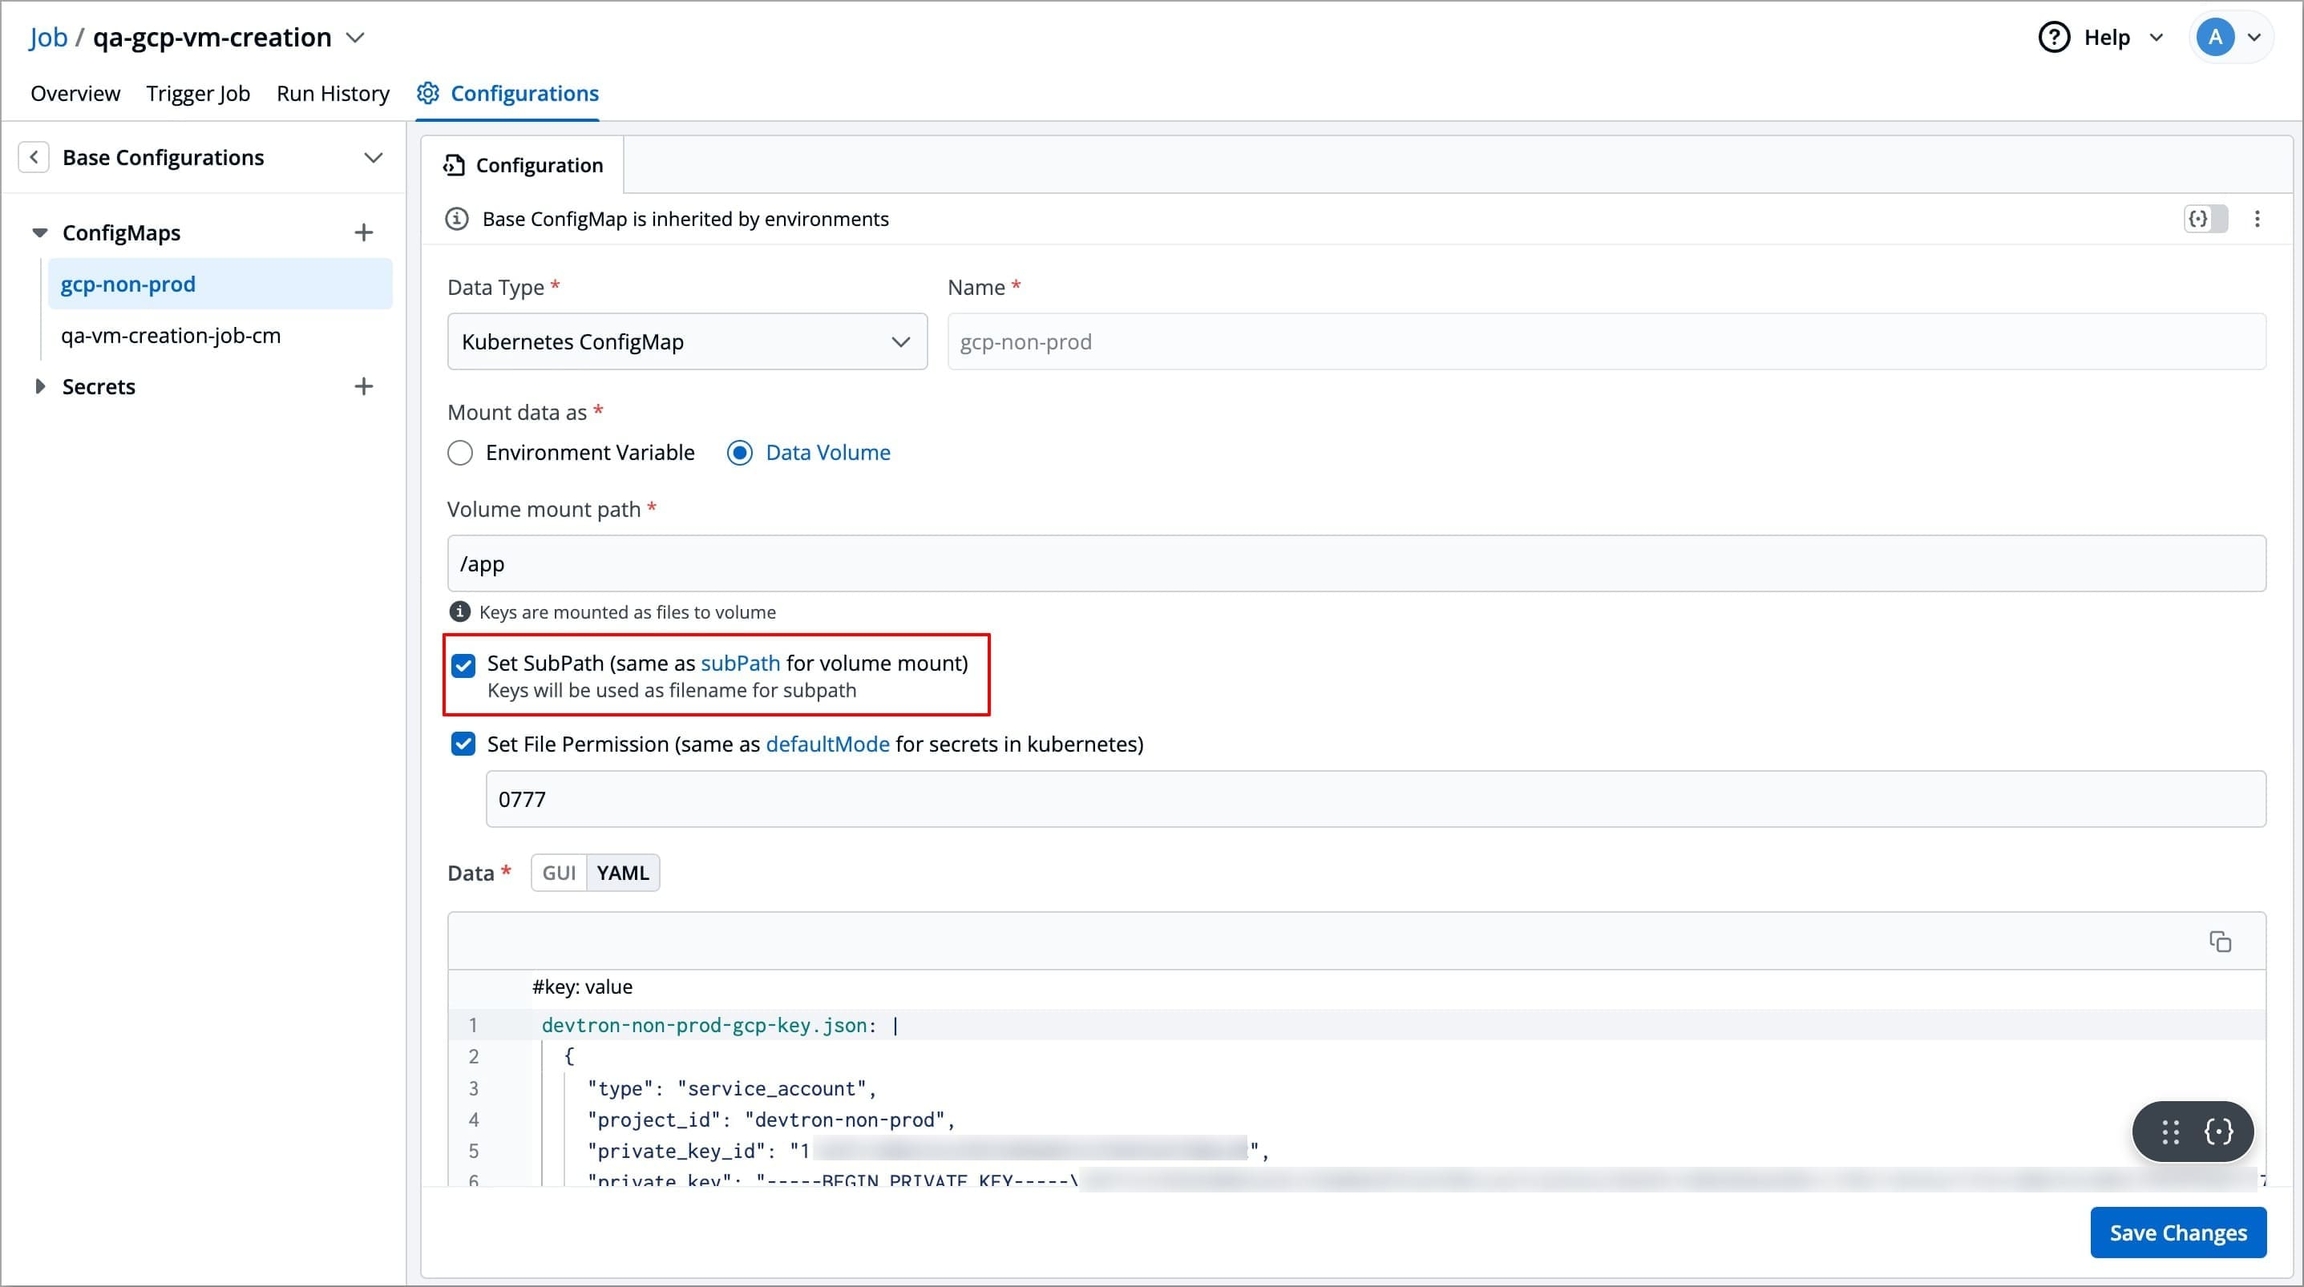Uncheck the Set SubPath checkbox
The height and width of the screenshot is (1287, 2304).
point(463,665)
